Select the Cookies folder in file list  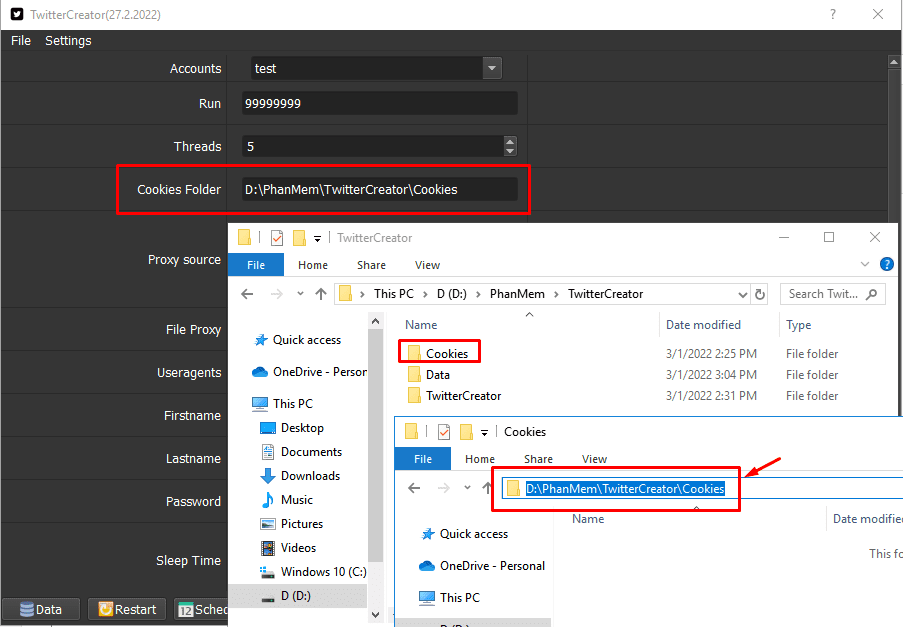point(446,354)
